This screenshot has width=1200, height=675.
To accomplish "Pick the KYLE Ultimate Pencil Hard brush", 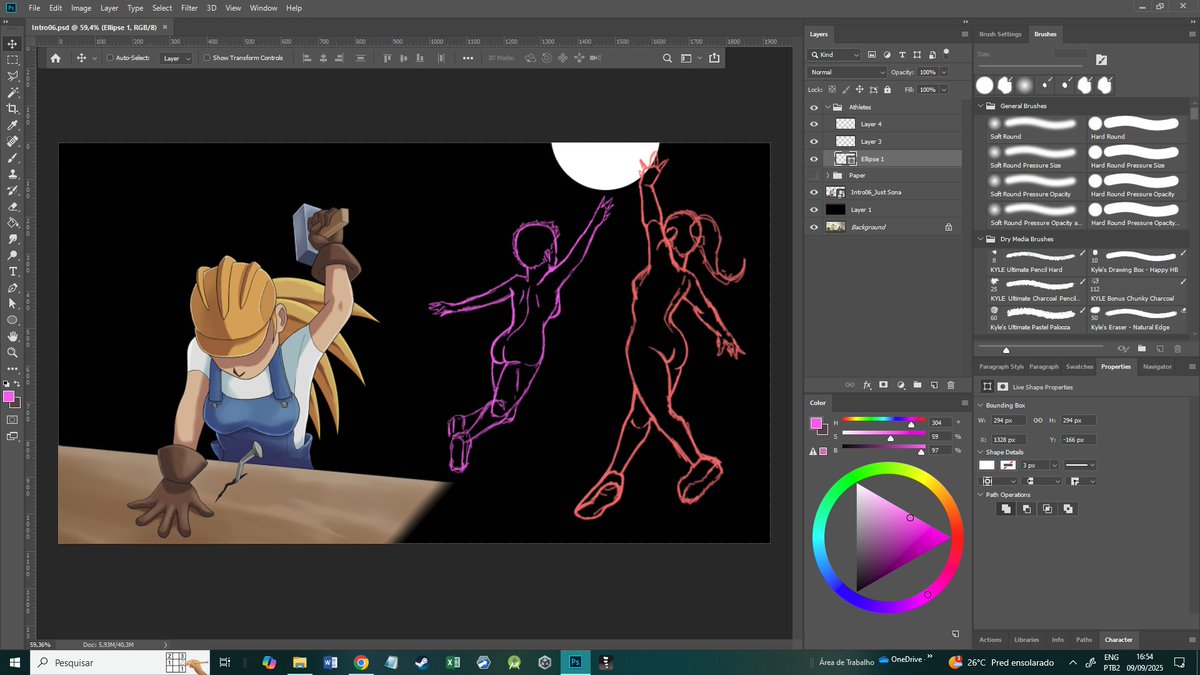I will pos(1035,262).
